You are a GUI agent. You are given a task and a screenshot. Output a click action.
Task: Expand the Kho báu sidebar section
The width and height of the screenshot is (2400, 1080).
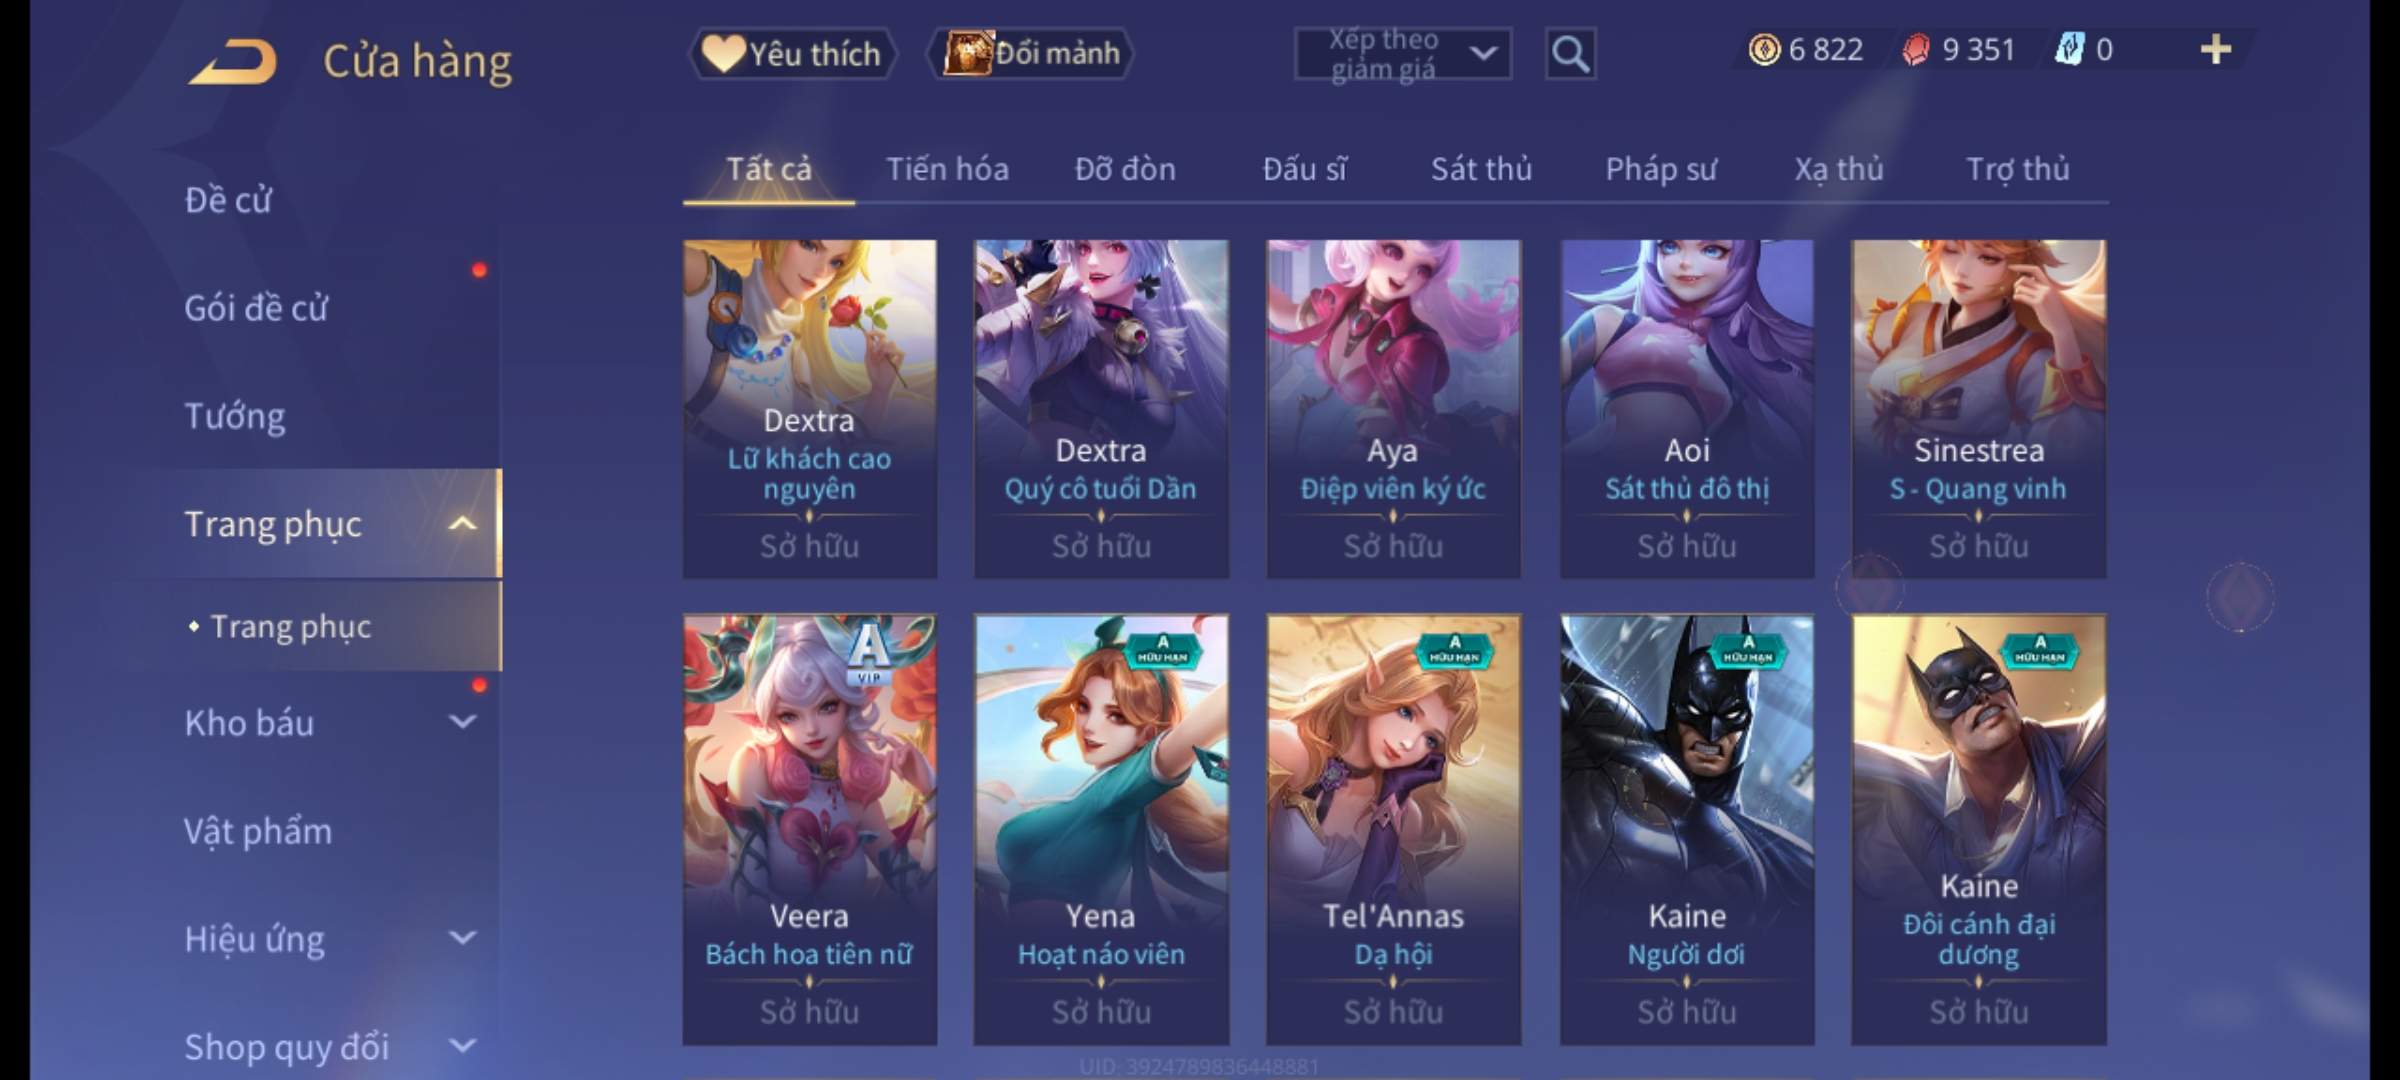point(462,721)
